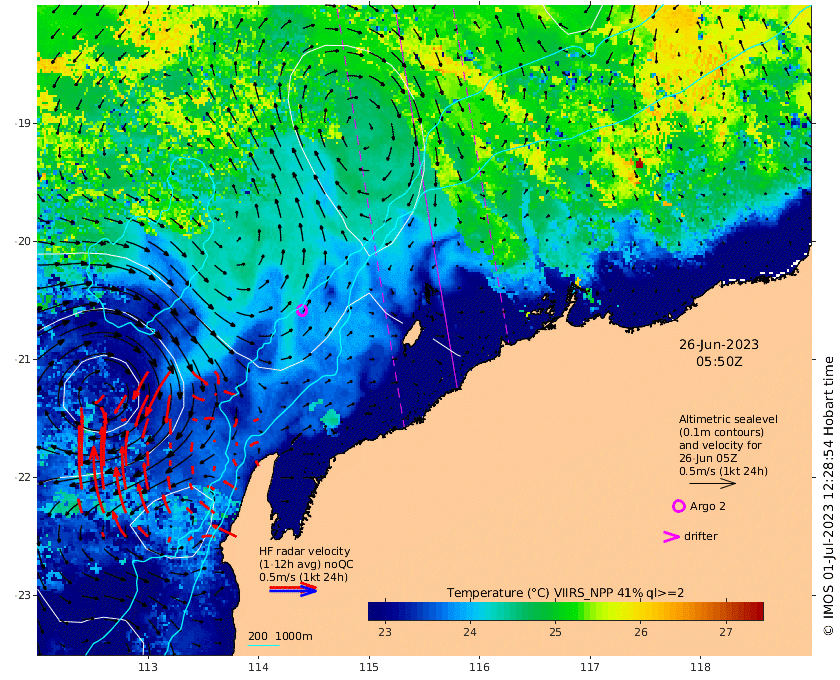Click the '(0.1m contours)' legend text

tap(721, 432)
